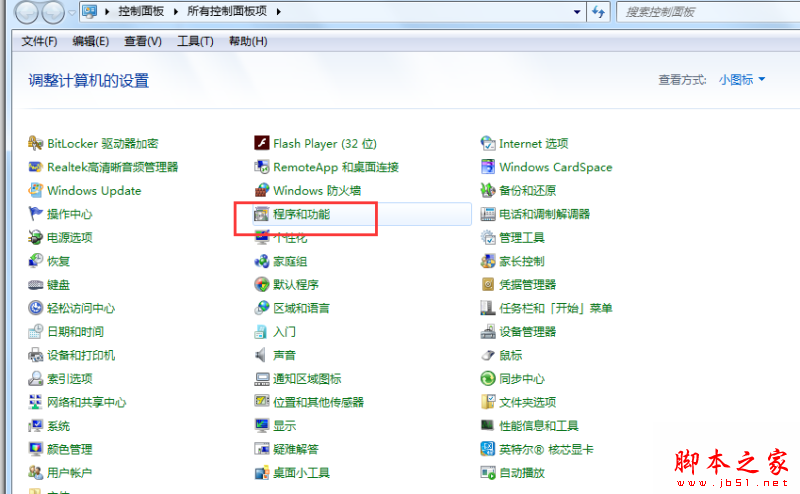Screen dimensions: 800x494
Task: Open the 操作中心 flag icon
Action: coord(35,214)
